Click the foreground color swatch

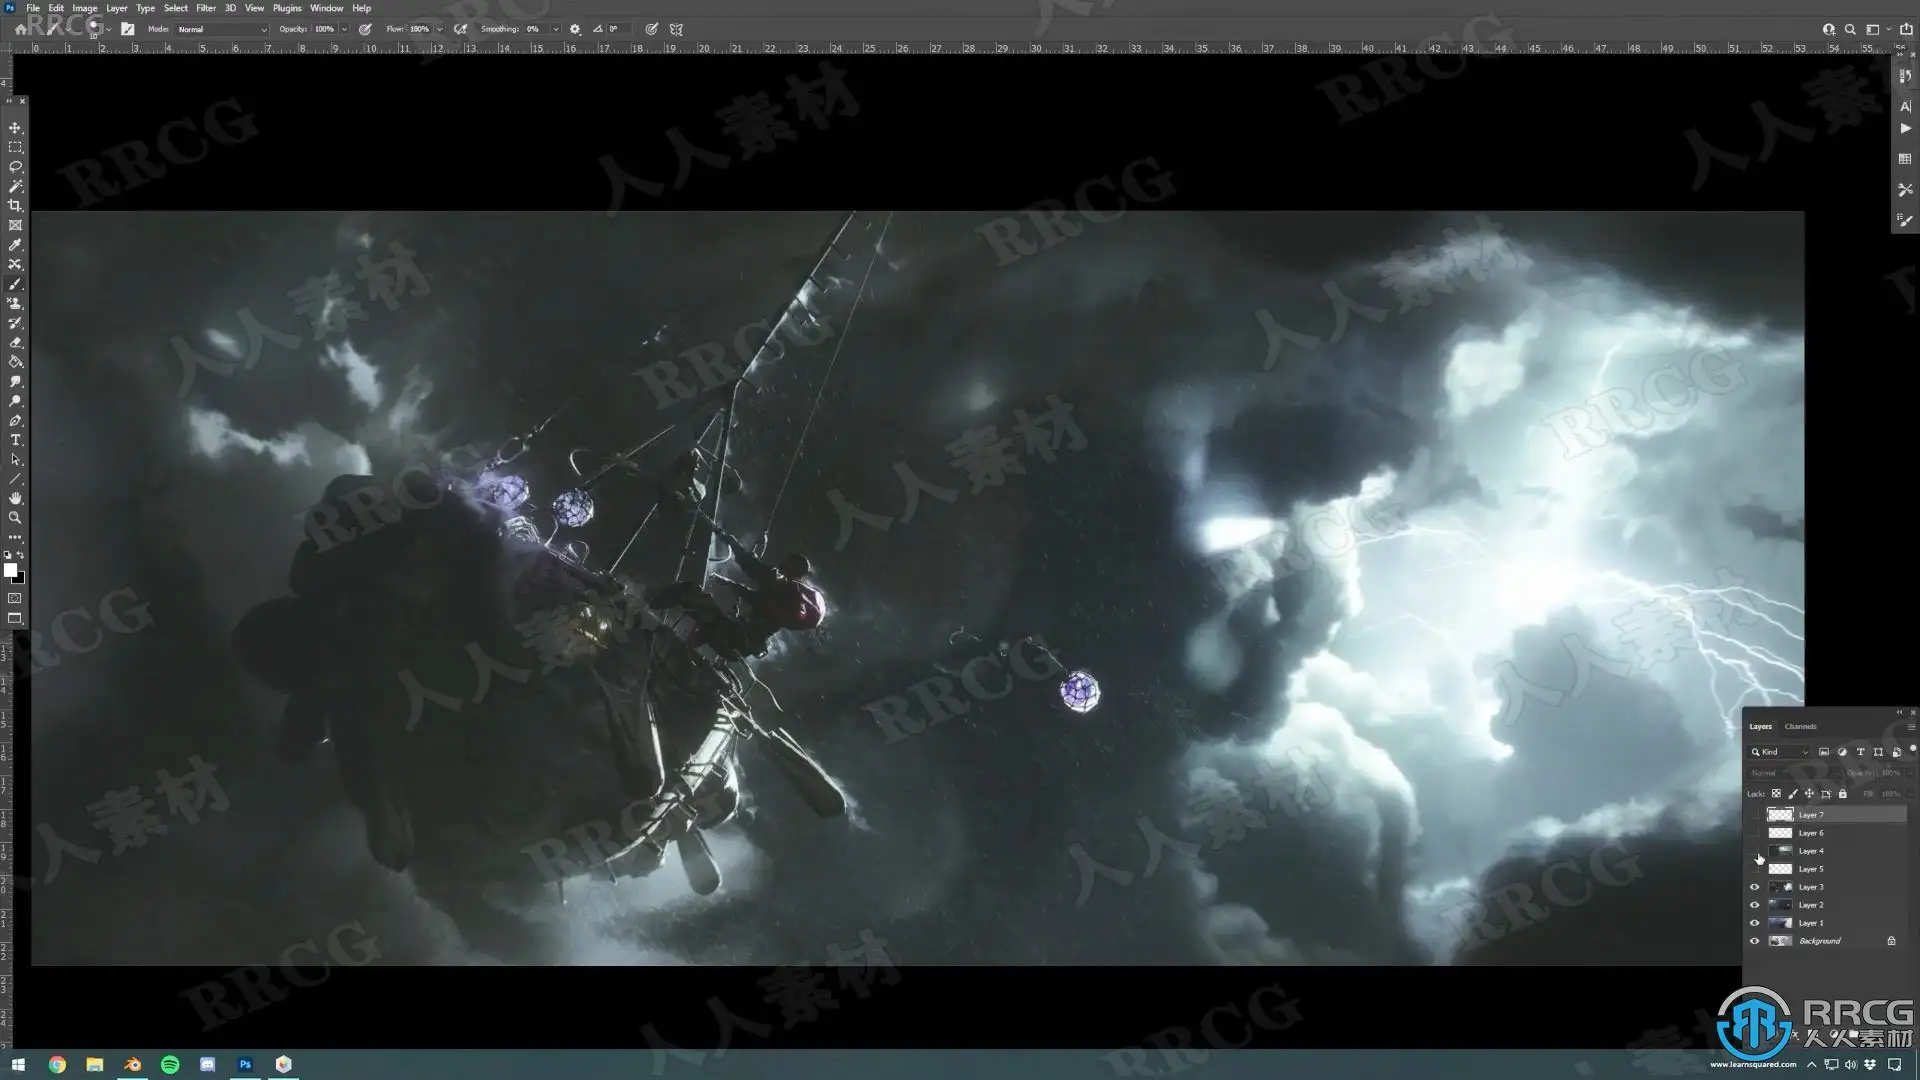point(10,570)
